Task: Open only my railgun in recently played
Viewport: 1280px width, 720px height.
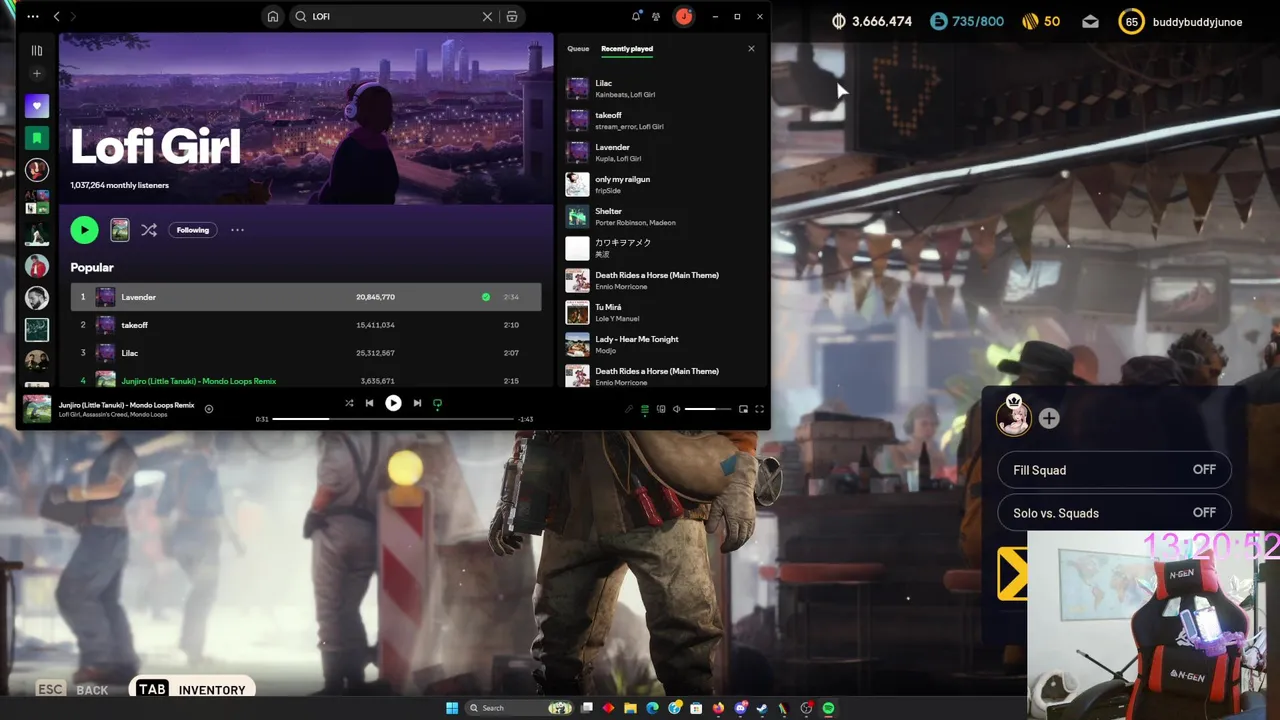Action: [662, 185]
